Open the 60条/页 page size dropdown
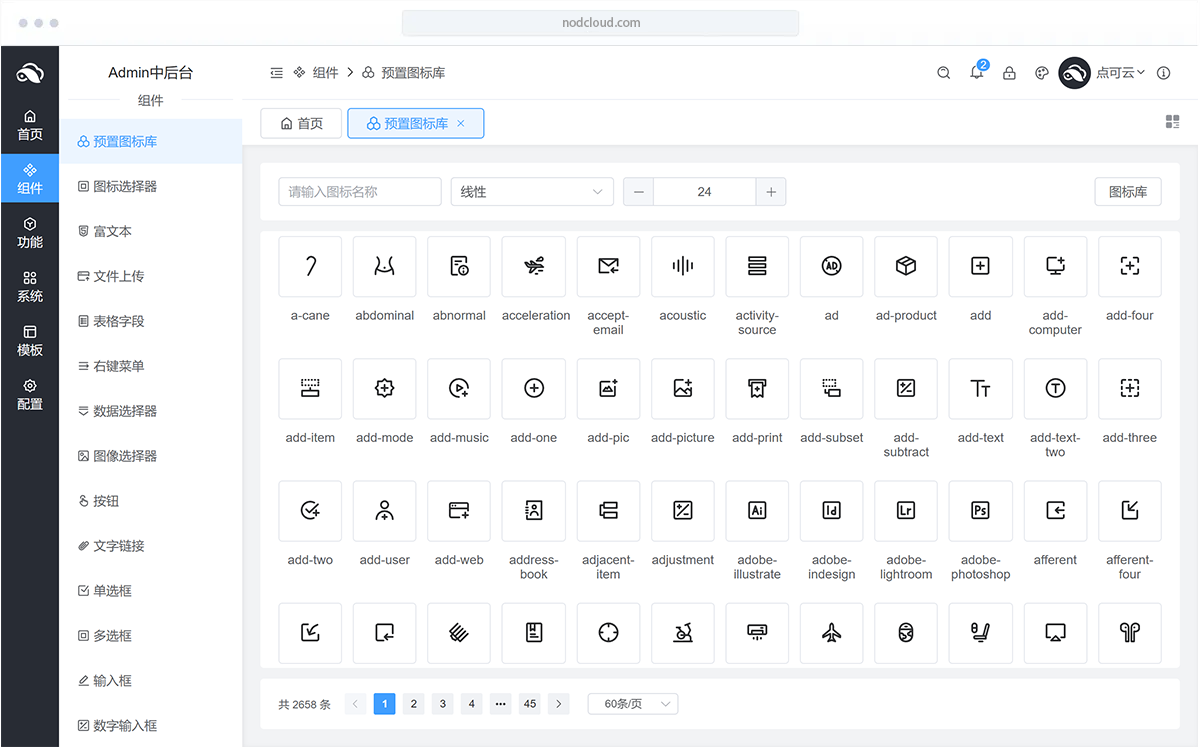 tap(633, 704)
